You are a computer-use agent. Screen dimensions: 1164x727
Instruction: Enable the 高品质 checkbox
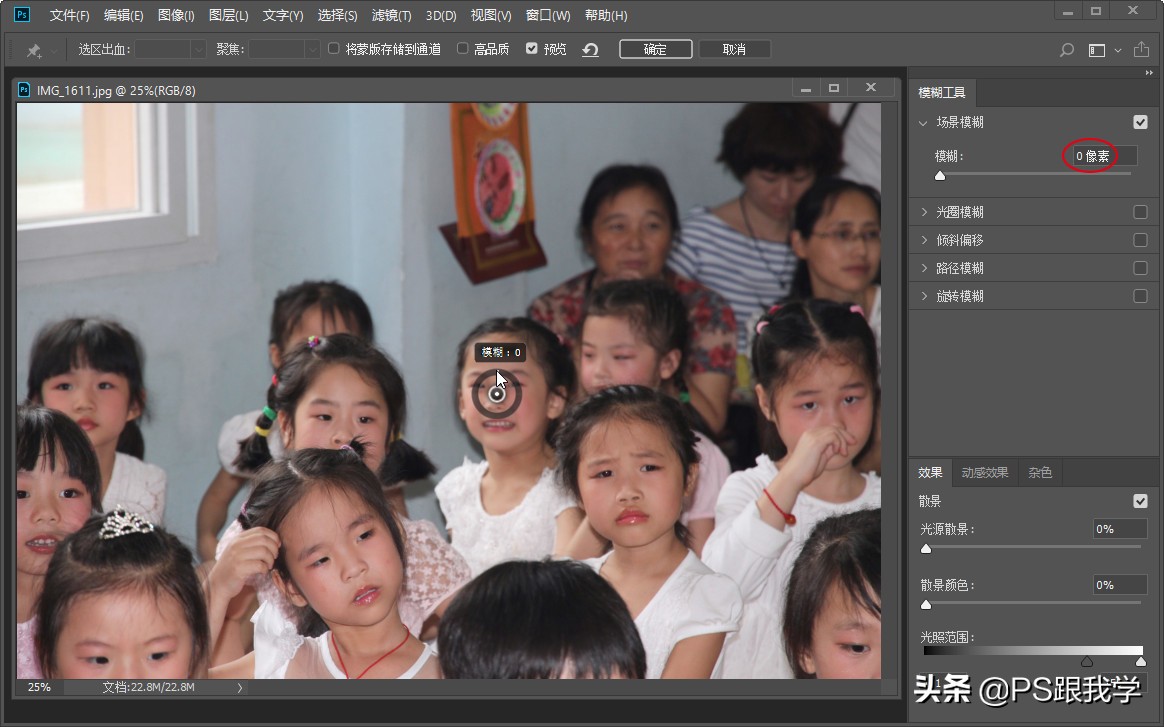point(462,49)
